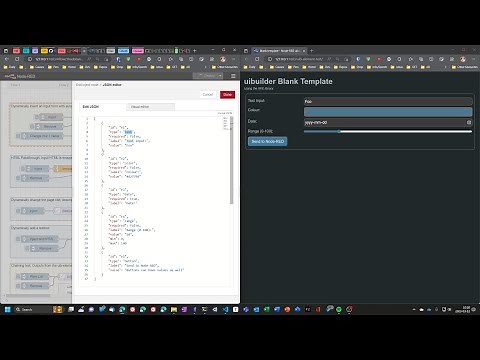Open VS Code from the taskbar
Viewport: 480px width, 360px height.
tap(225, 309)
